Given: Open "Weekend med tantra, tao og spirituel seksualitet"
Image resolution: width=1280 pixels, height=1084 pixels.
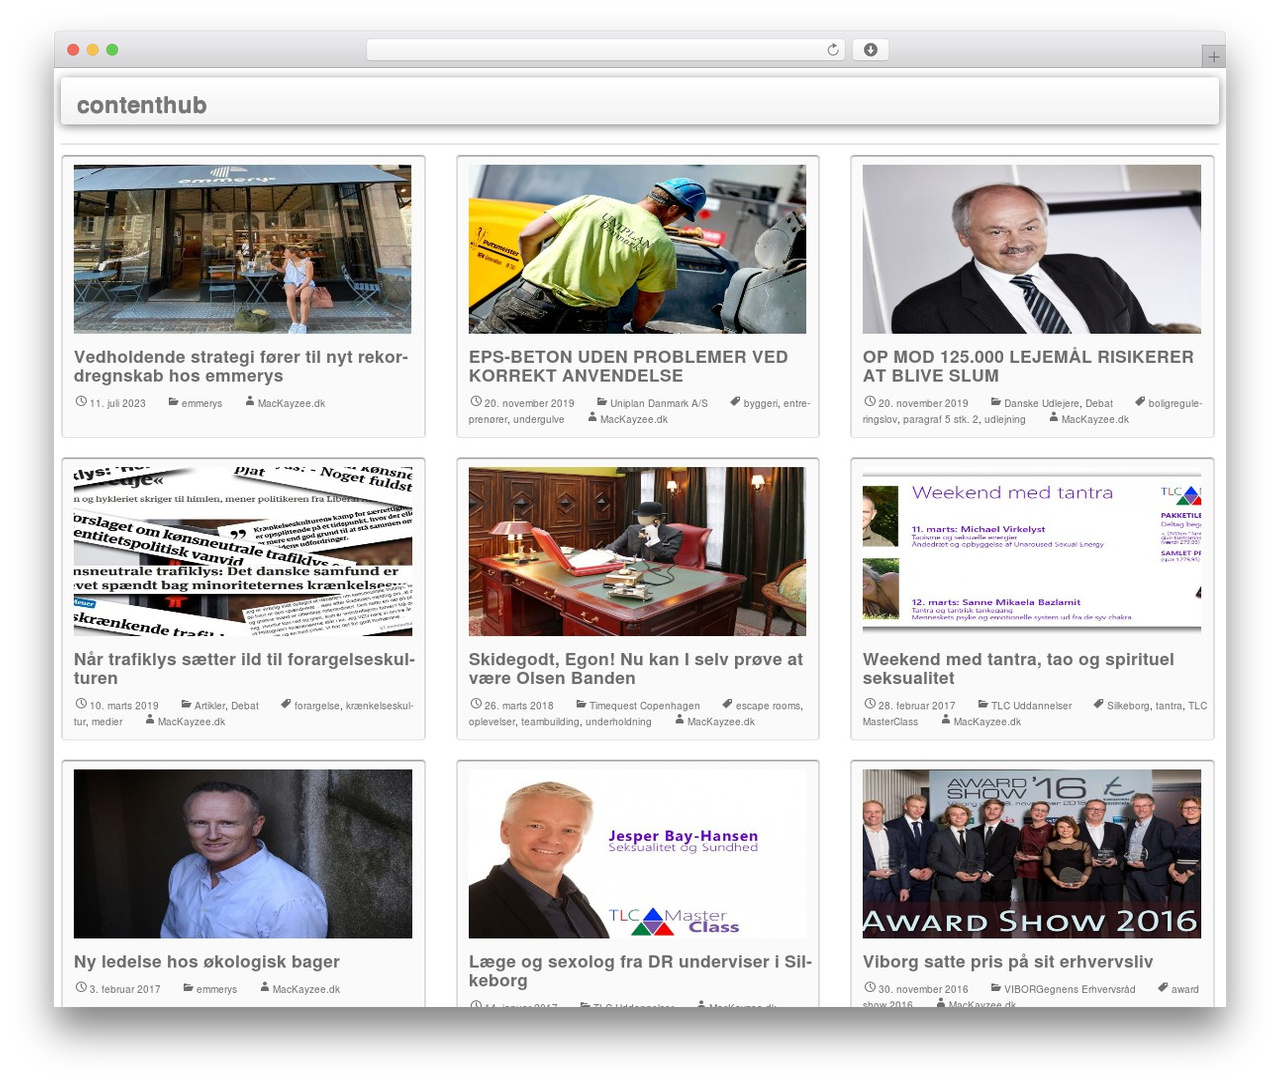Looking at the screenshot, I should pyautogui.click(x=1018, y=668).
